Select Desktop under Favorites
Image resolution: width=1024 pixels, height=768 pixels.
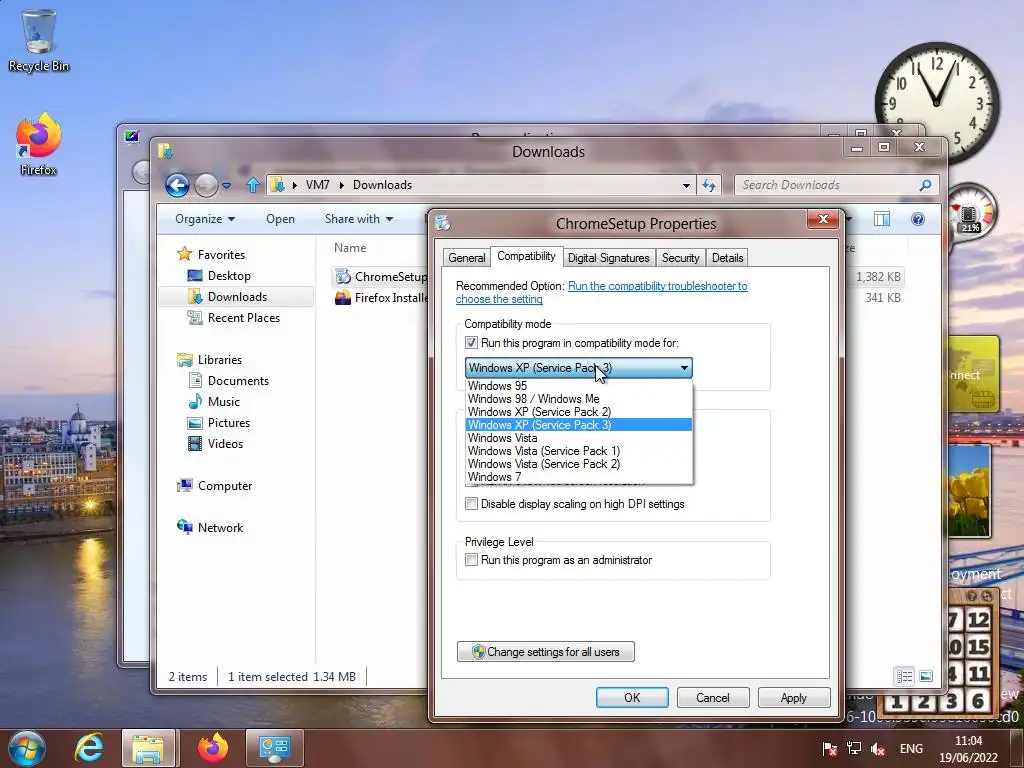tap(229, 276)
